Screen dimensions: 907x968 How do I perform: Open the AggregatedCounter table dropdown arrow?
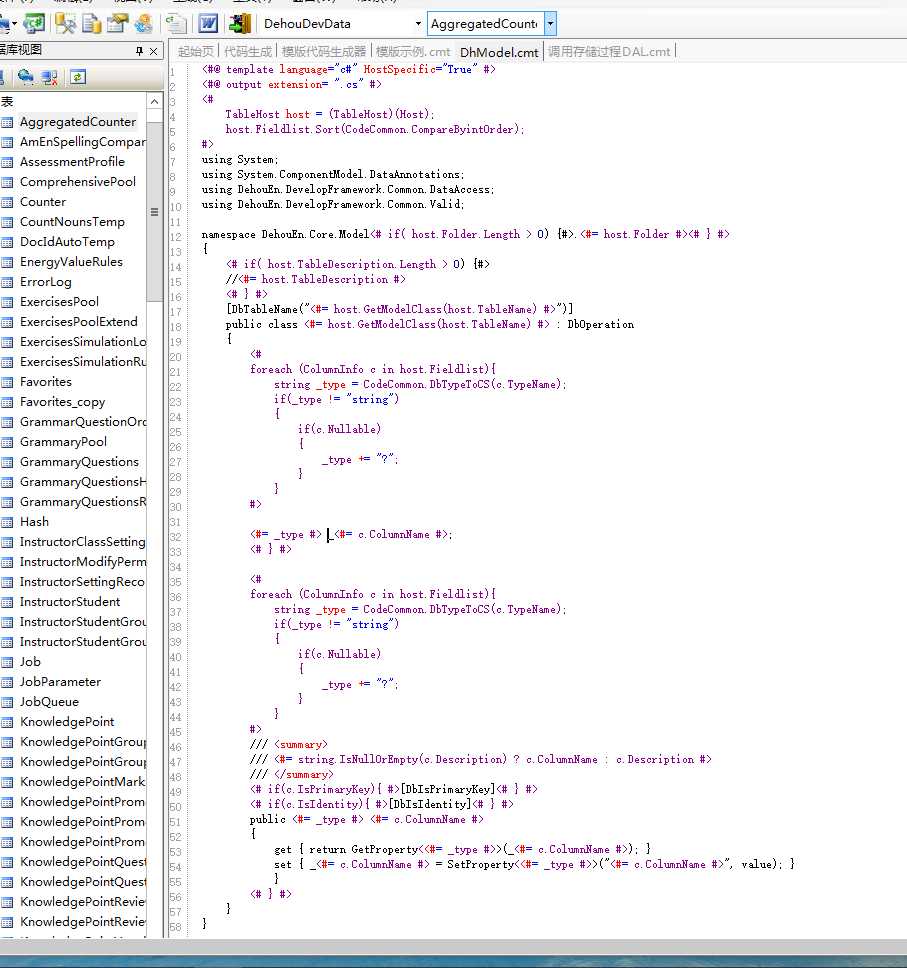(x=550, y=23)
